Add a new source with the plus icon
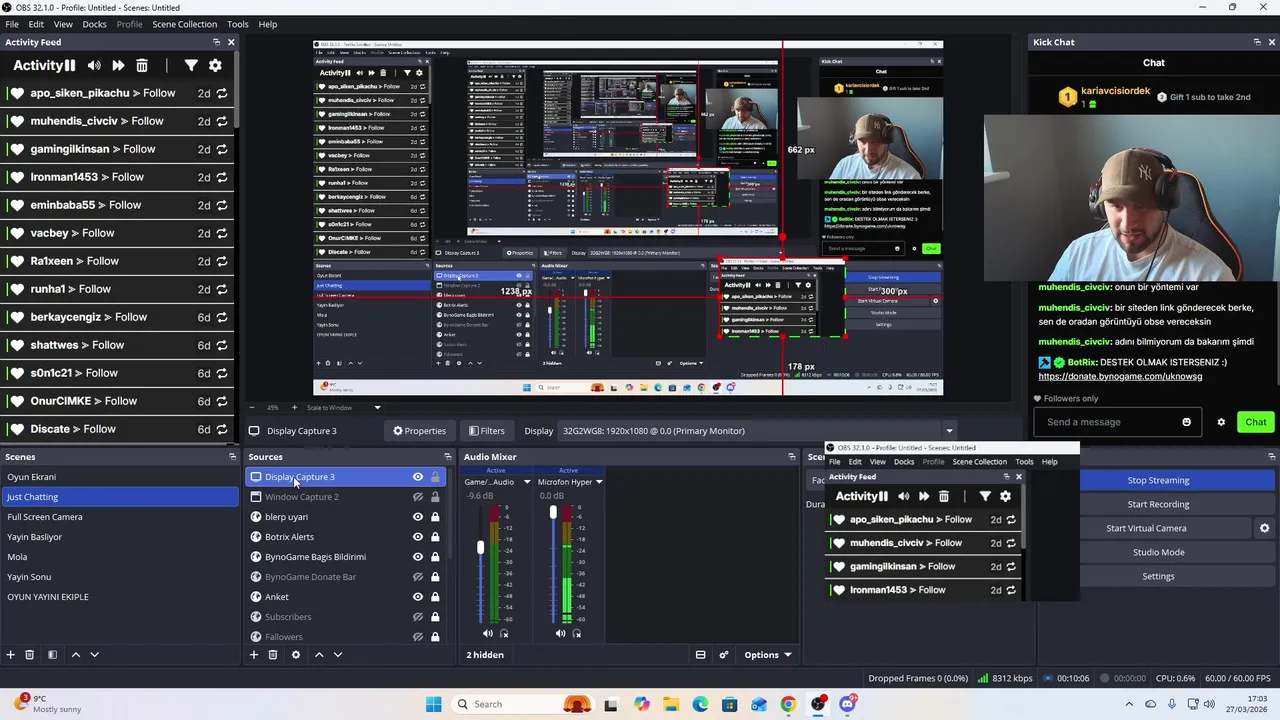Screen dimensions: 1280x720 [254, 655]
